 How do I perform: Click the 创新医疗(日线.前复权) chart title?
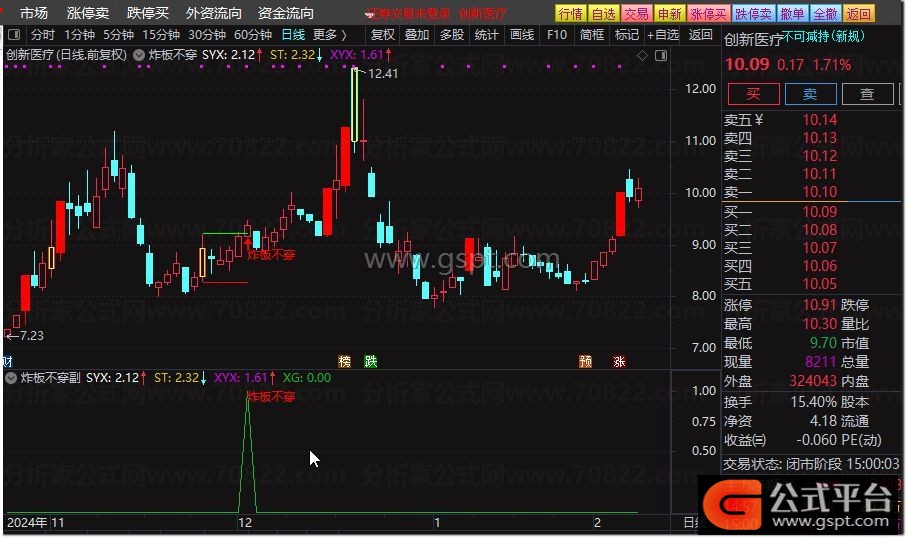66,55
